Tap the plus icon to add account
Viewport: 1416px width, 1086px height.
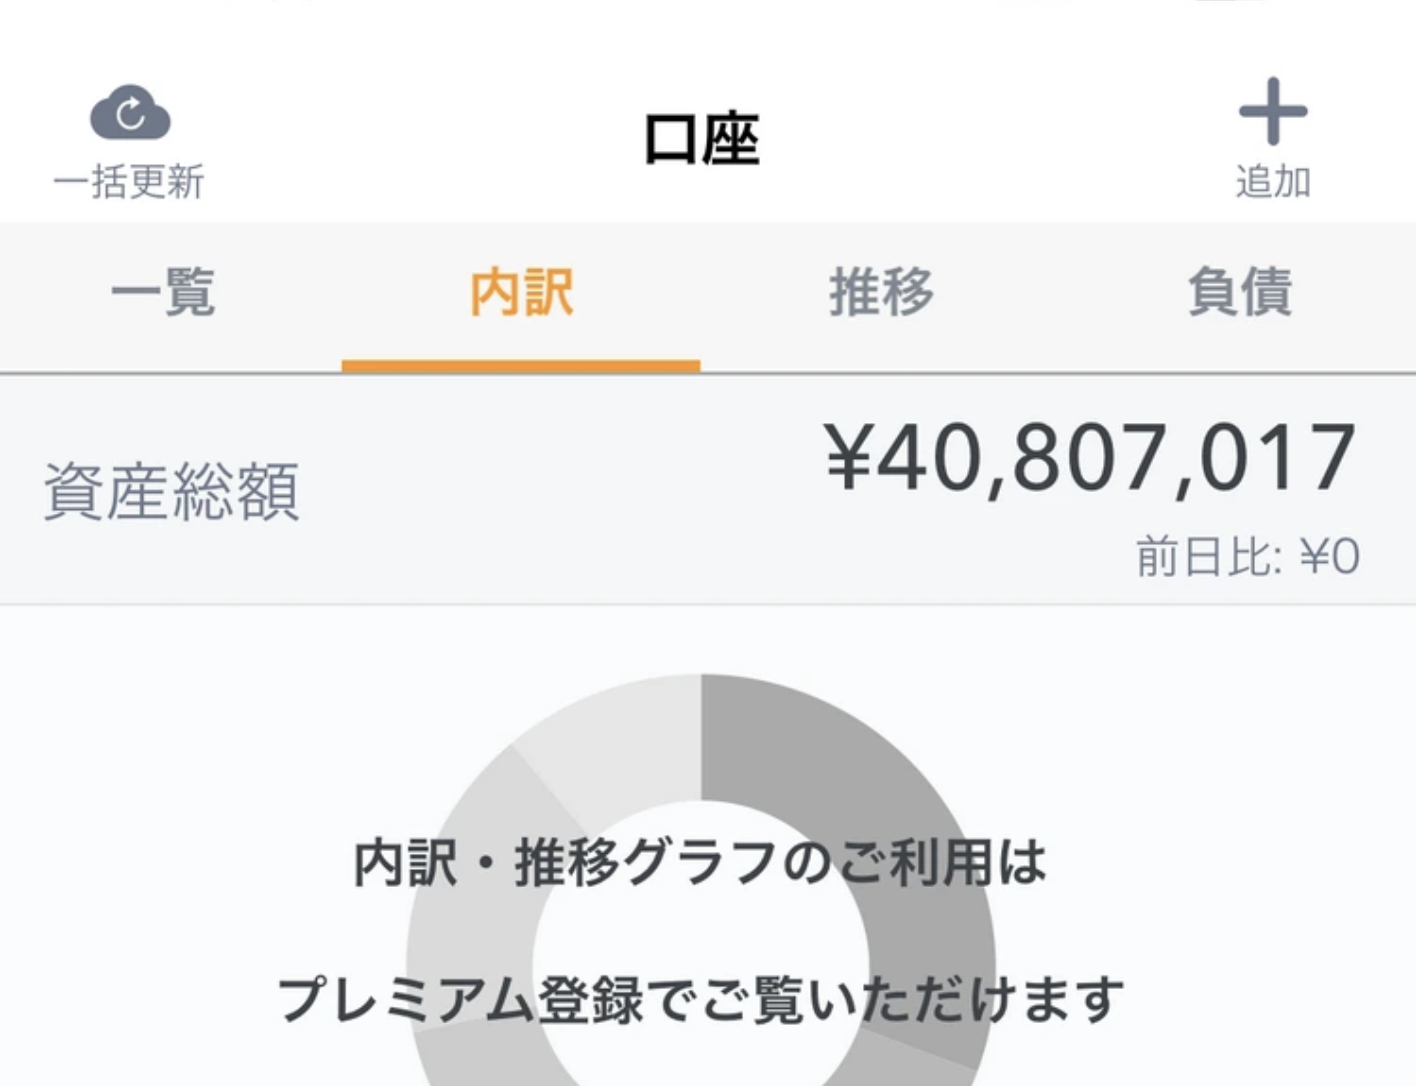[1273, 111]
